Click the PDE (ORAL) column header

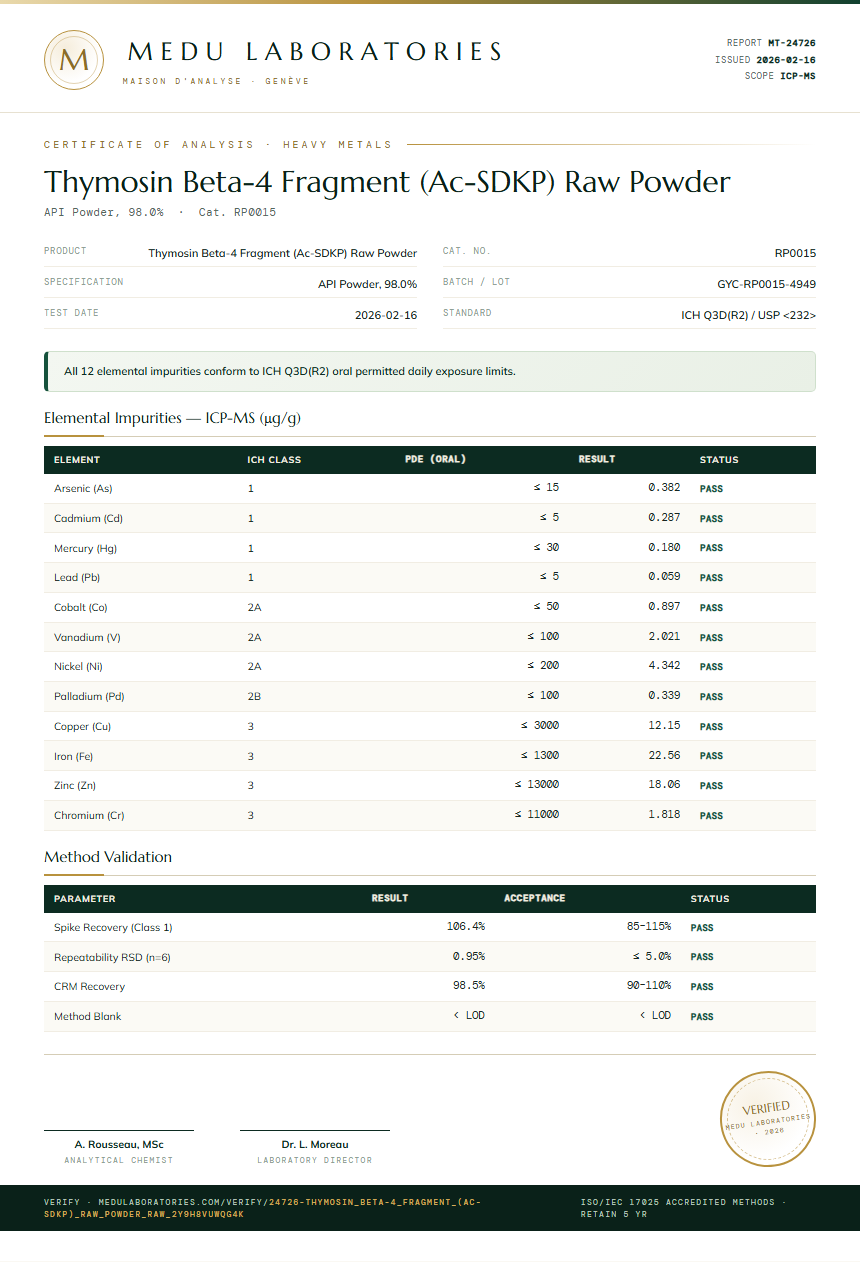coord(435,460)
